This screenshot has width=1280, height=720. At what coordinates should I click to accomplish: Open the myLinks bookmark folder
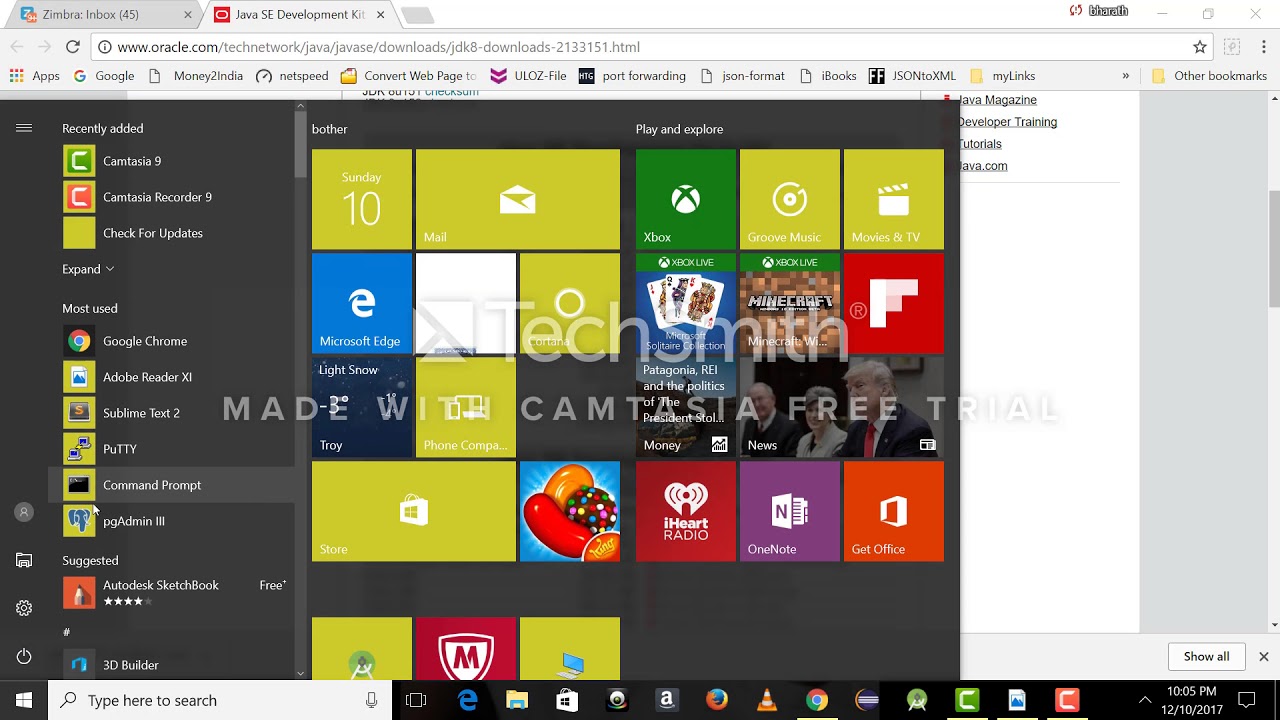1002,76
